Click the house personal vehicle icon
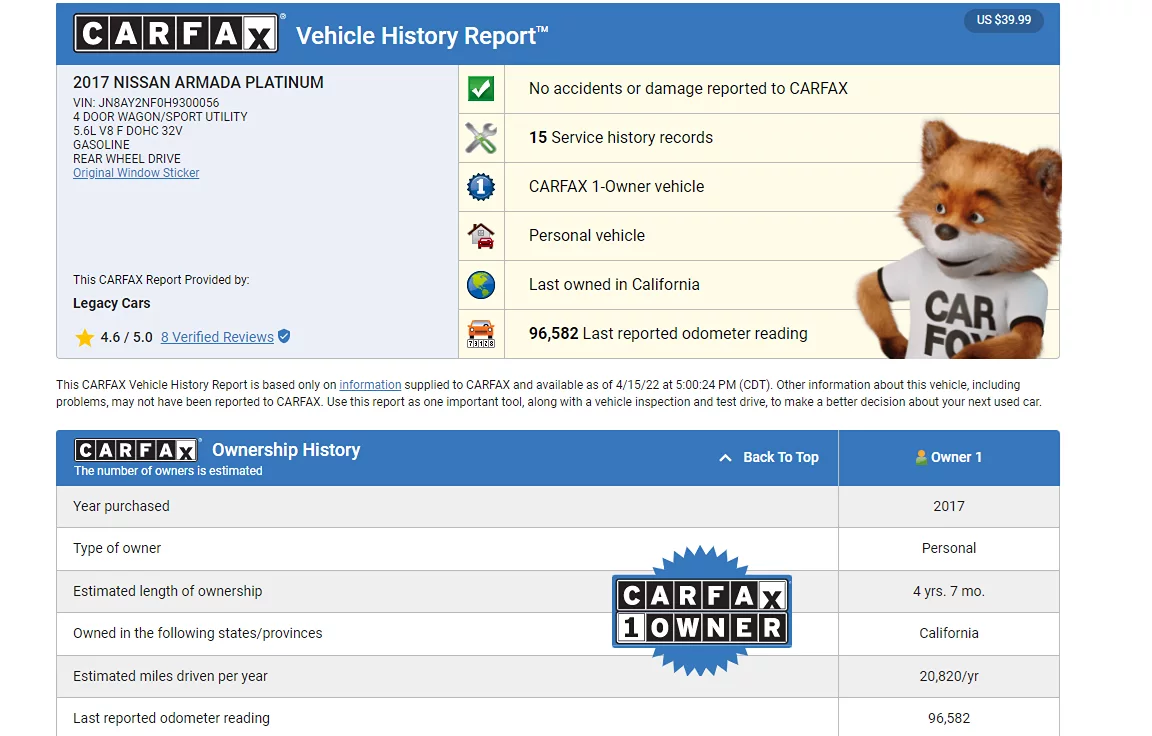Screen dimensions: 1152x736 pyautogui.click(x=481, y=236)
